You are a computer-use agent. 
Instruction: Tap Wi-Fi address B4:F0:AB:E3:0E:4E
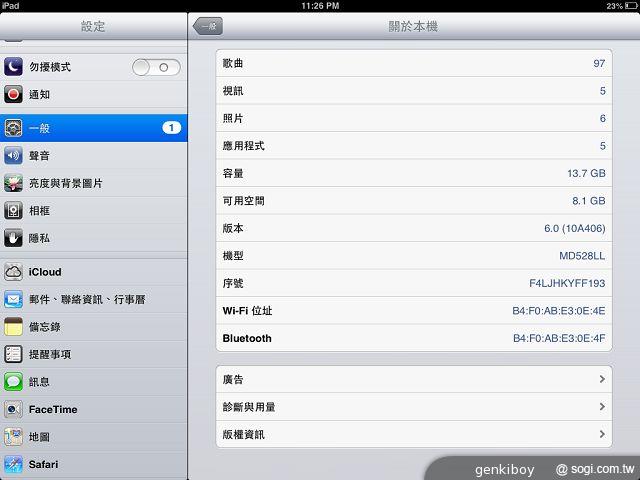(559, 311)
